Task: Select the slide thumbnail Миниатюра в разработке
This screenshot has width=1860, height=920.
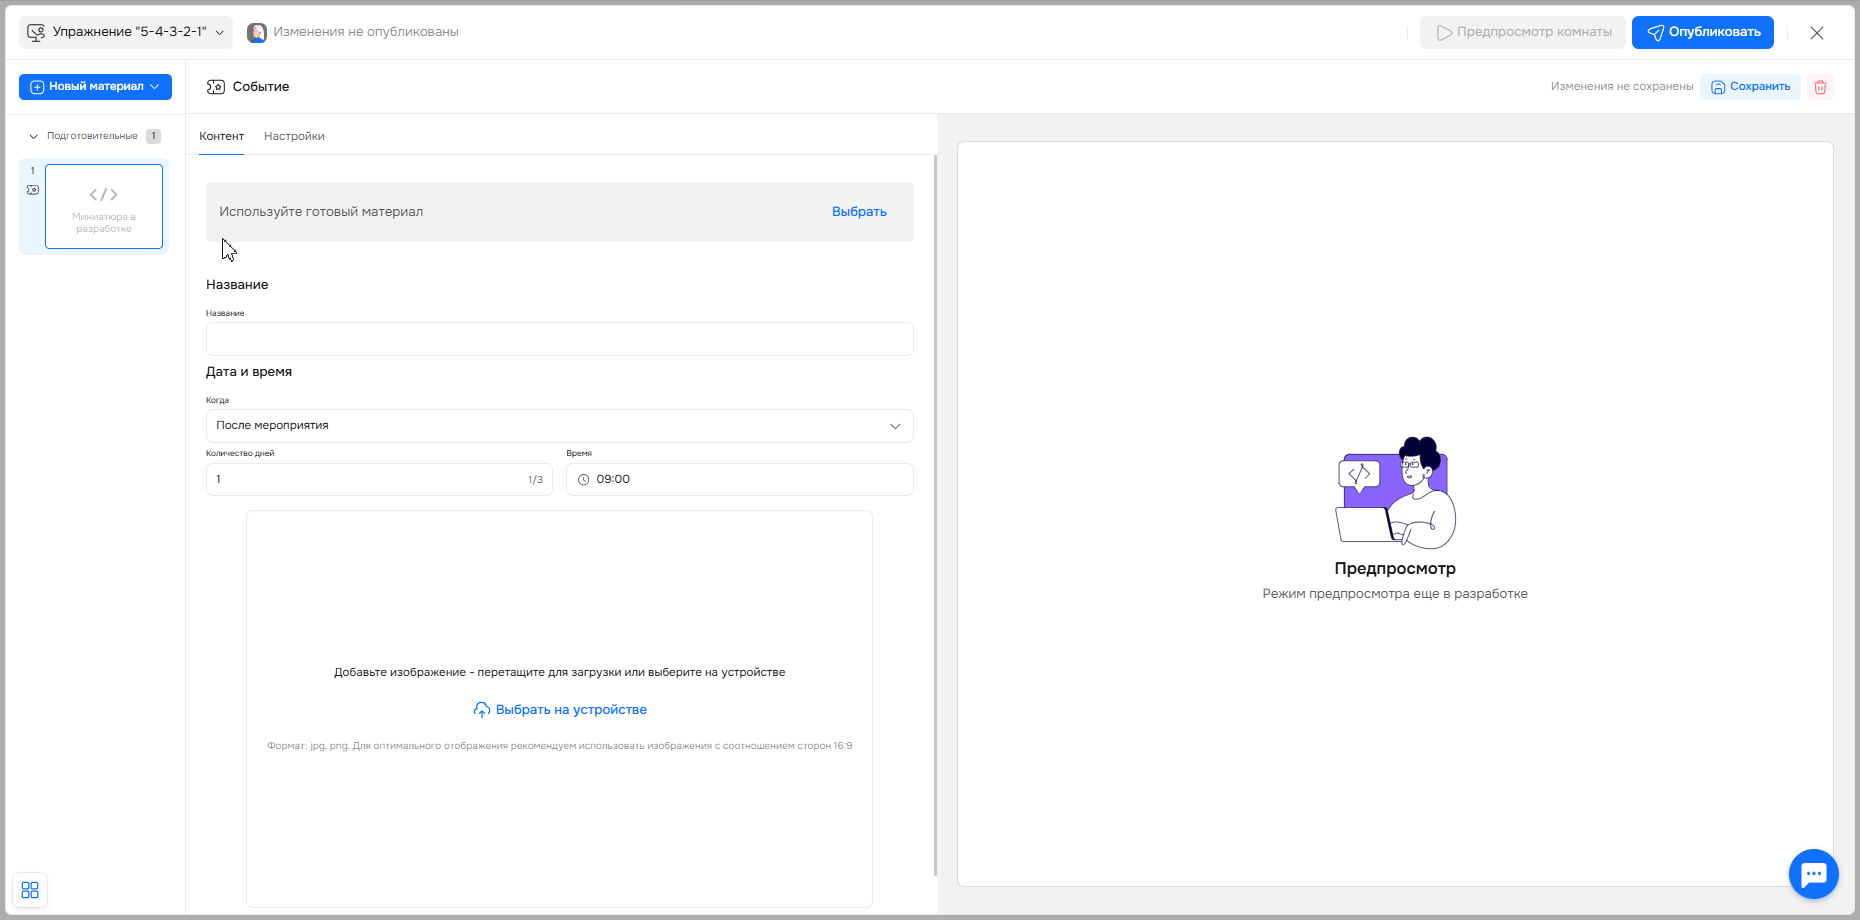Action: point(104,206)
